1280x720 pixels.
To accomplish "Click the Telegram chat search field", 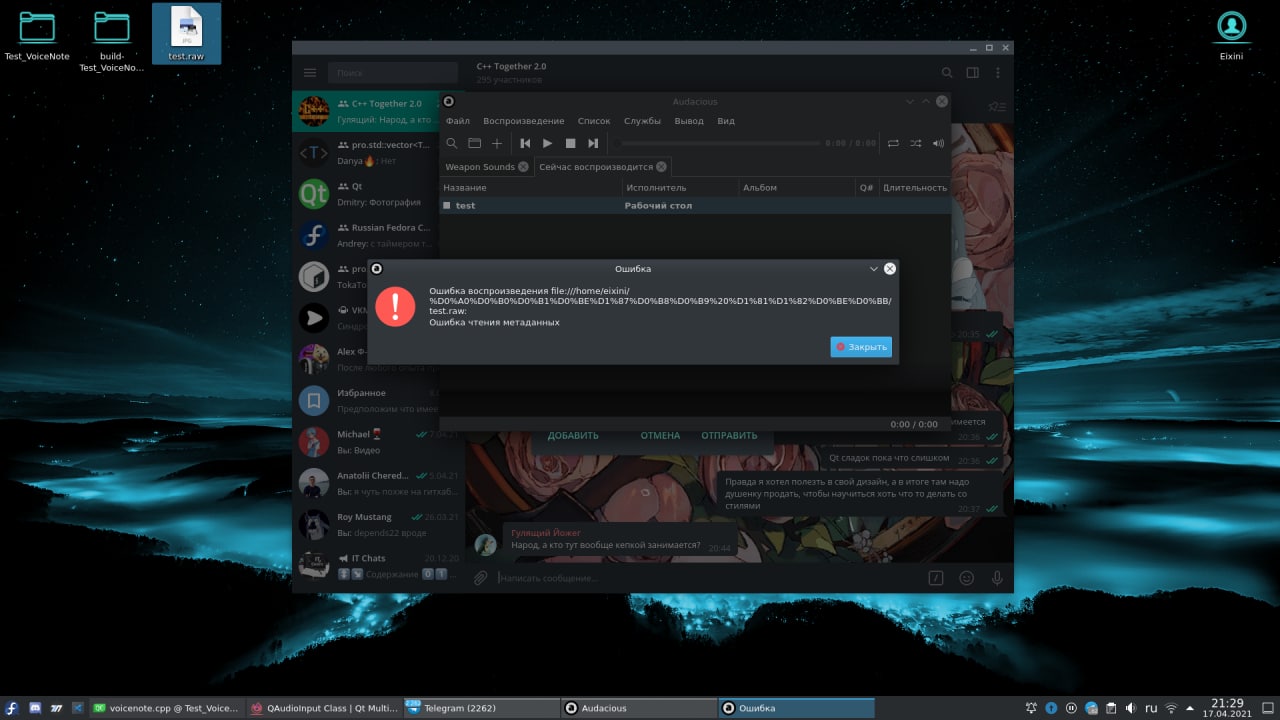I will pyautogui.click(x=393, y=73).
